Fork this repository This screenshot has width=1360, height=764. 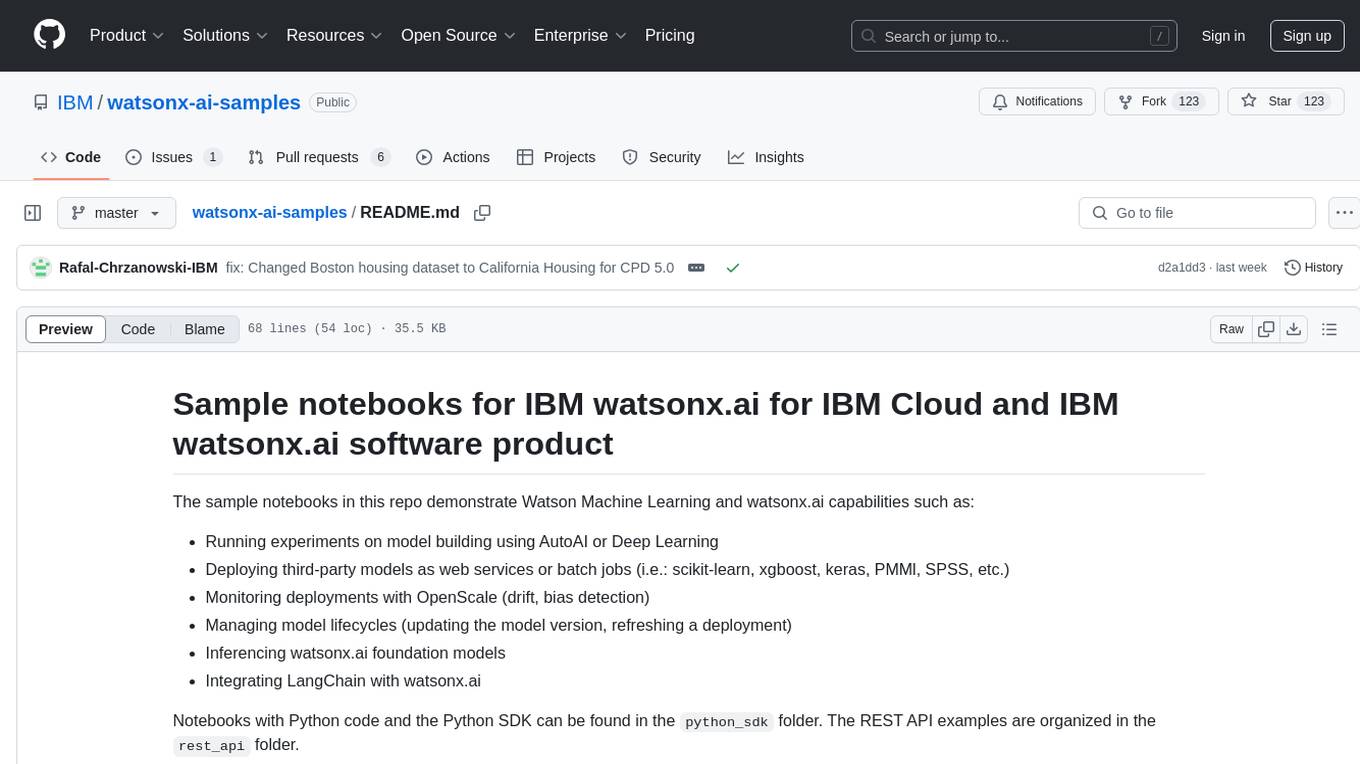pos(1161,102)
